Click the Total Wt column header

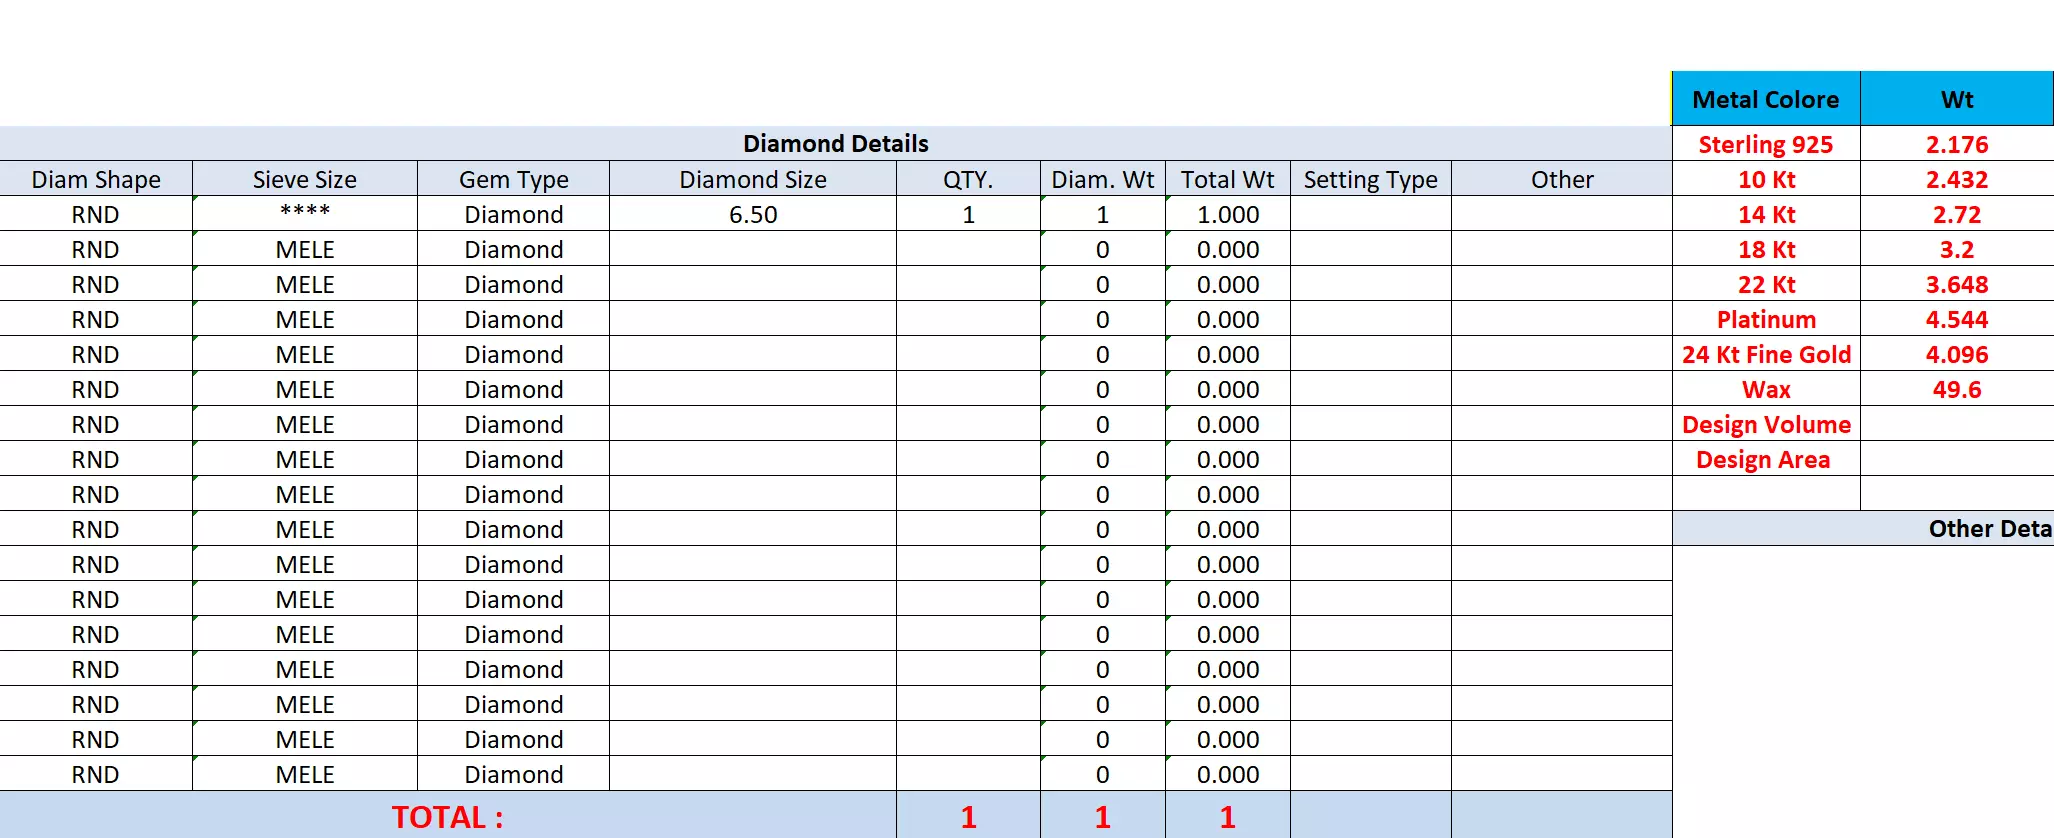[x=1228, y=179]
